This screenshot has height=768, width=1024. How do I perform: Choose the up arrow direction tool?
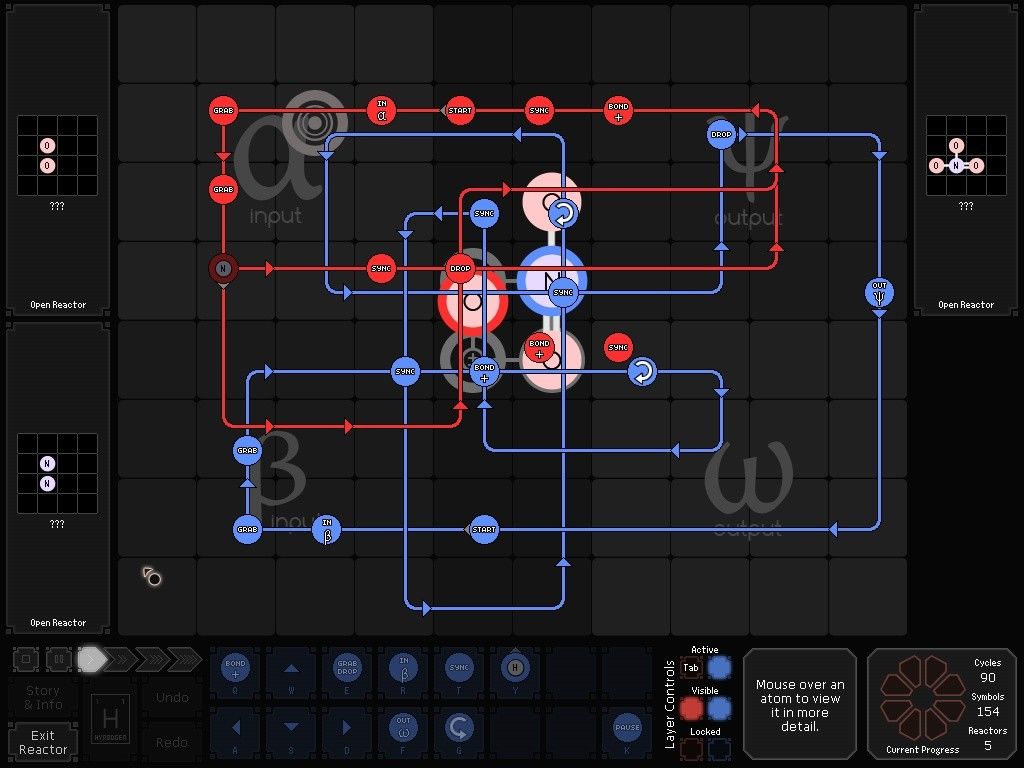coord(291,669)
